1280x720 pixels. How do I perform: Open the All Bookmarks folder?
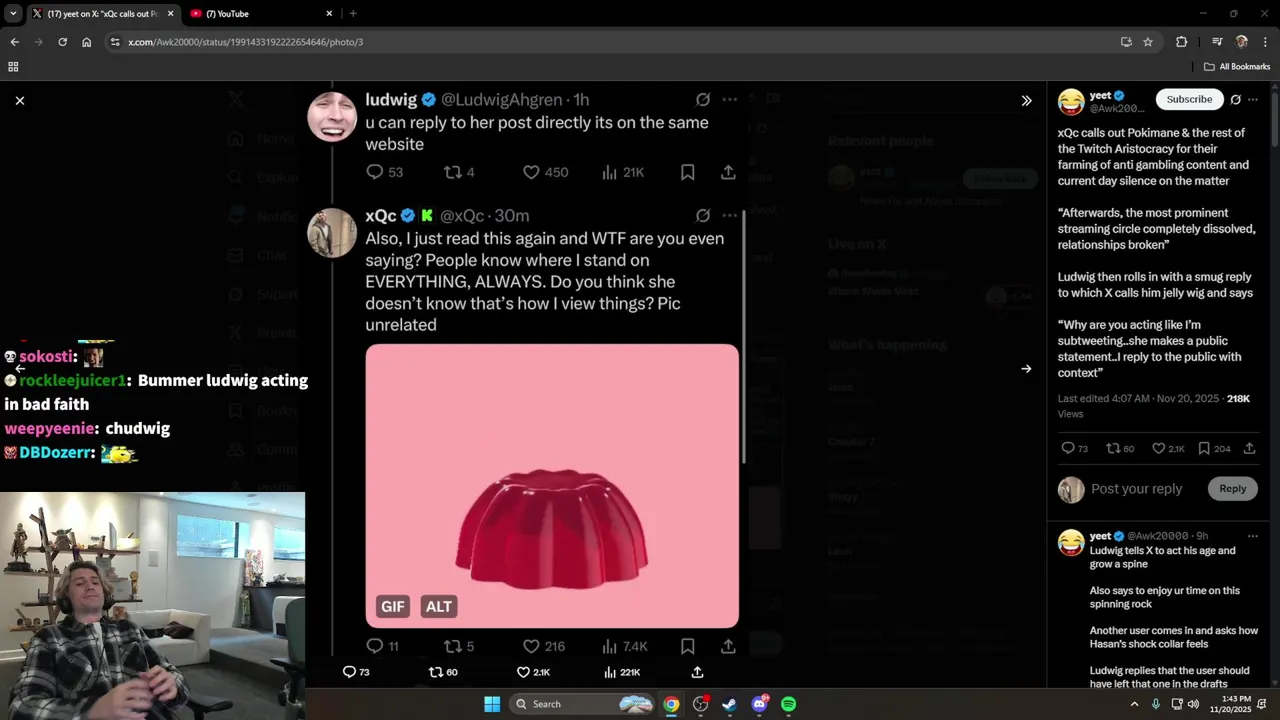[1237, 67]
